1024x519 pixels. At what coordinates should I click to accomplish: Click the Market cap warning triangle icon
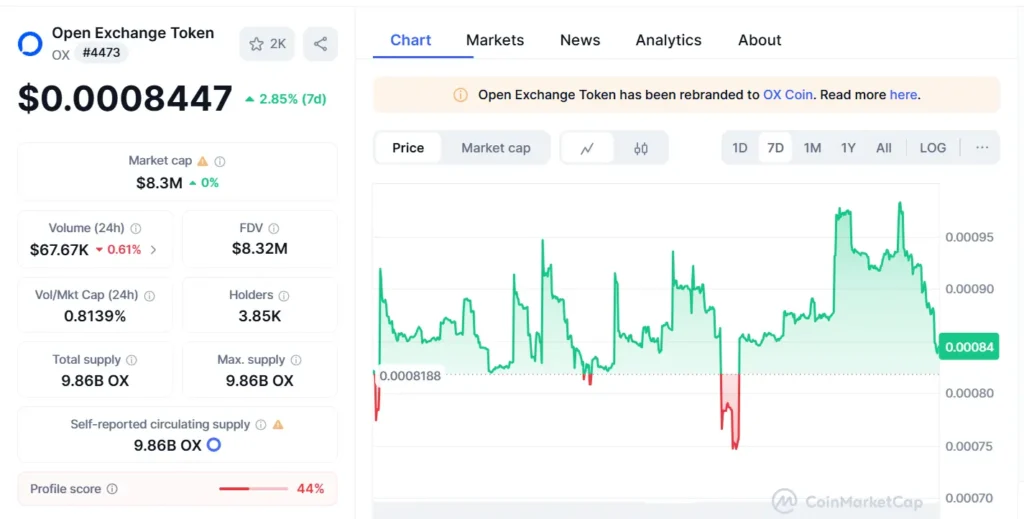[202, 161]
